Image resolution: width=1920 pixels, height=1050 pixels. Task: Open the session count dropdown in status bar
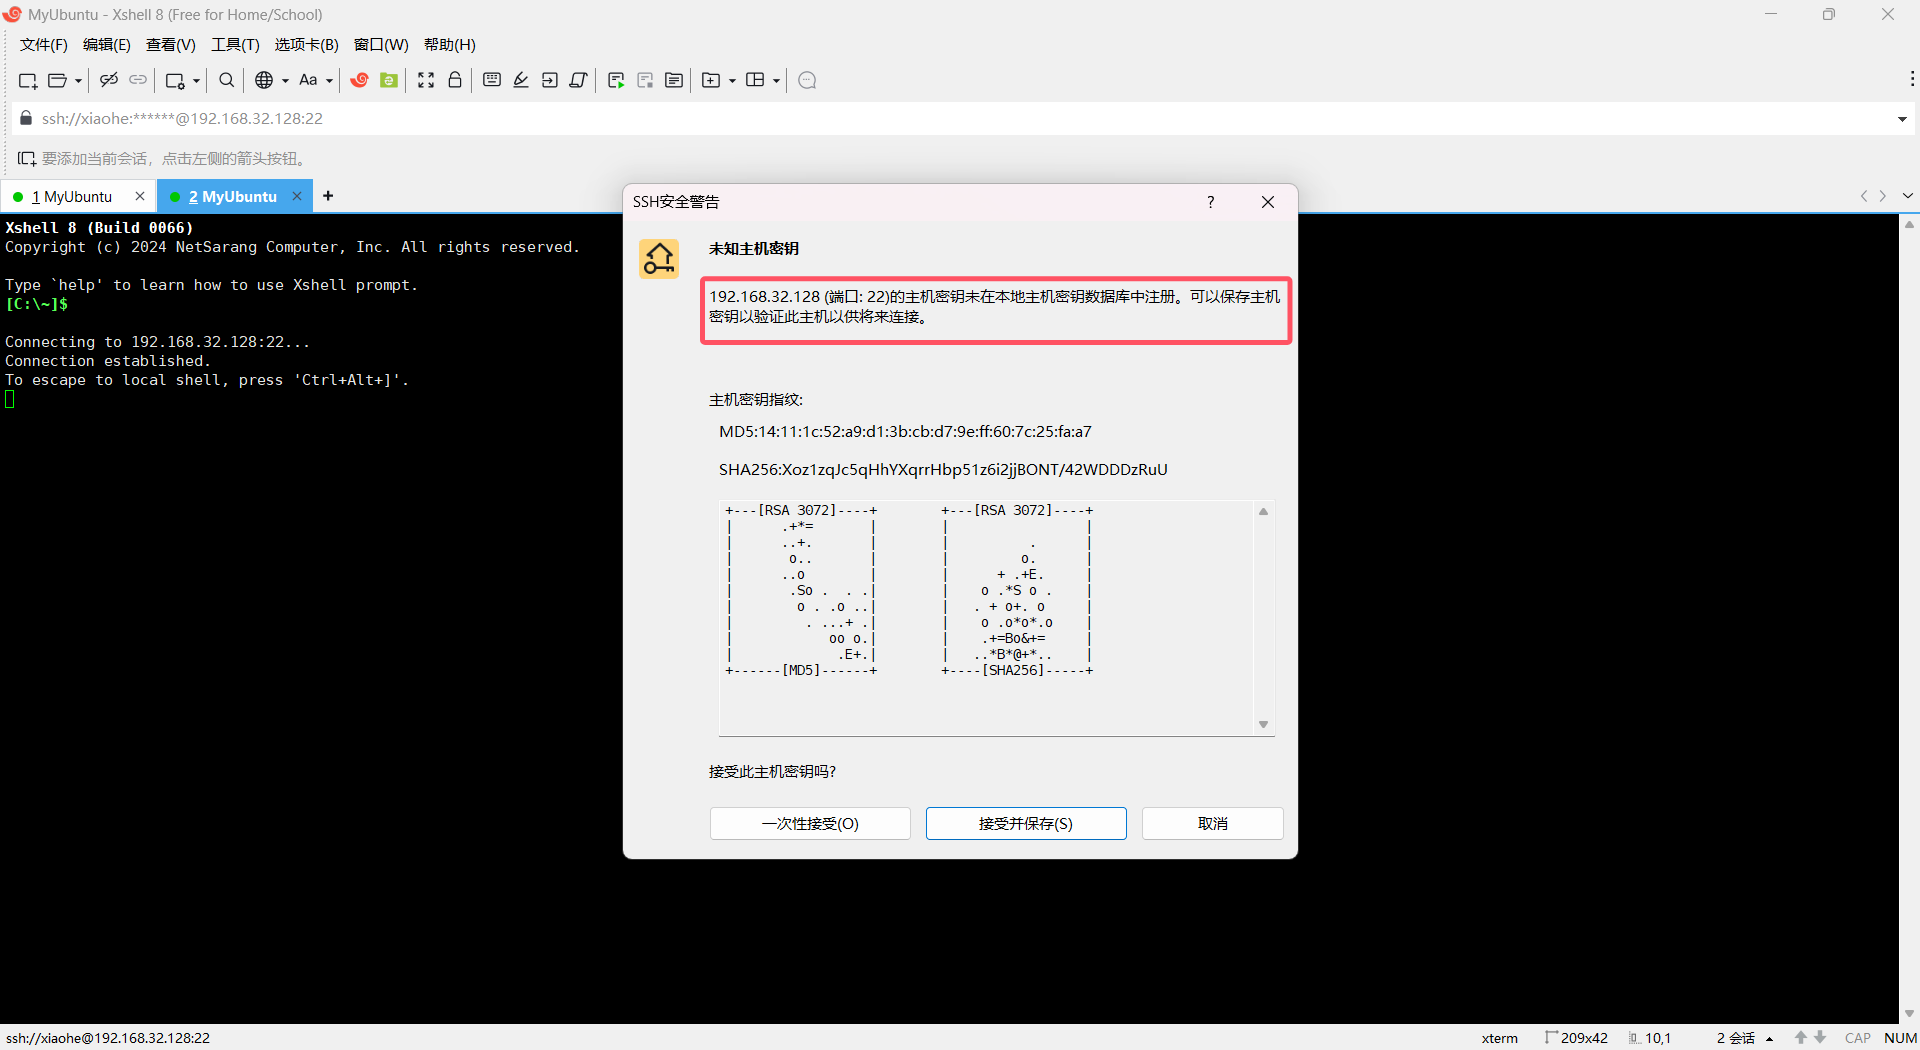tap(1772, 1038)
